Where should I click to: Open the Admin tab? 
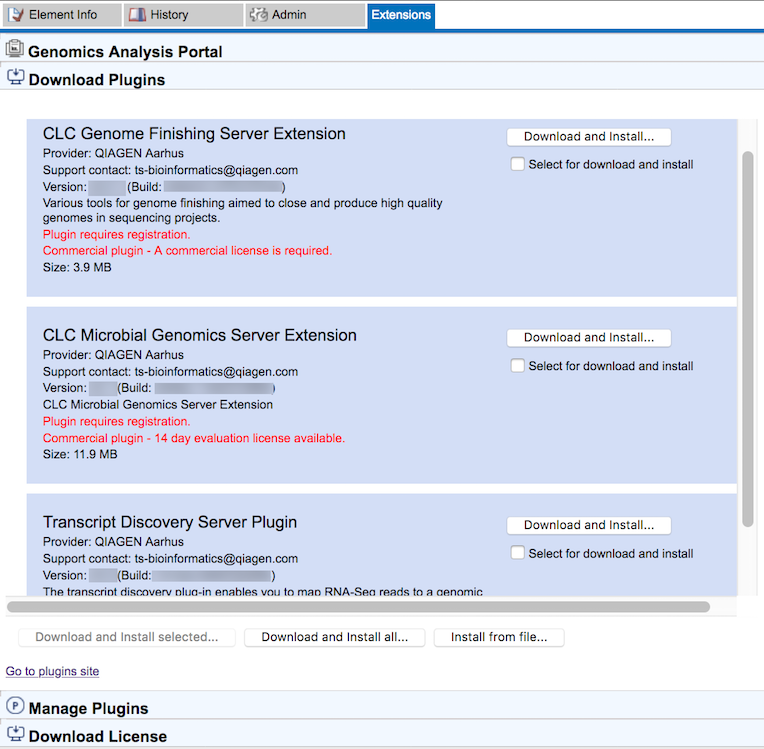306,15
